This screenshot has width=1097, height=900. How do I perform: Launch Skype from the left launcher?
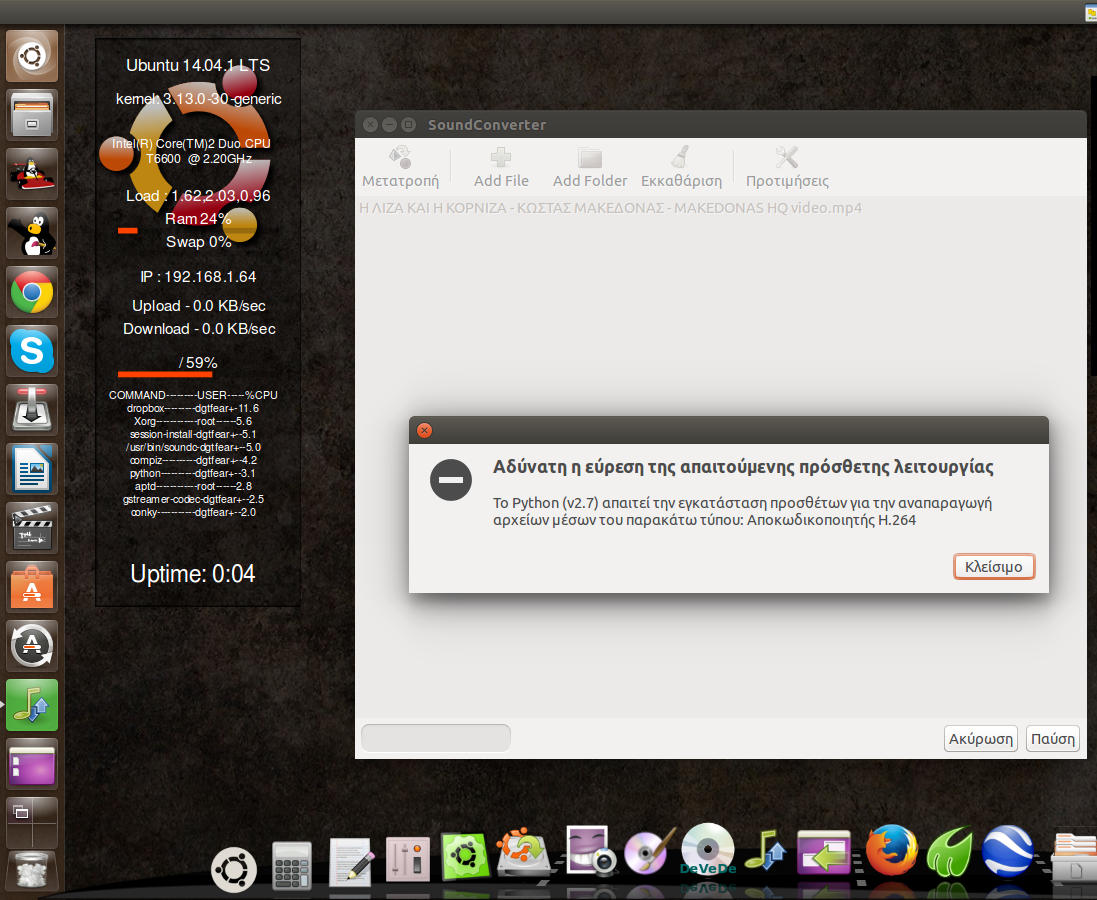pyautogui.click(x=32, y=351)
